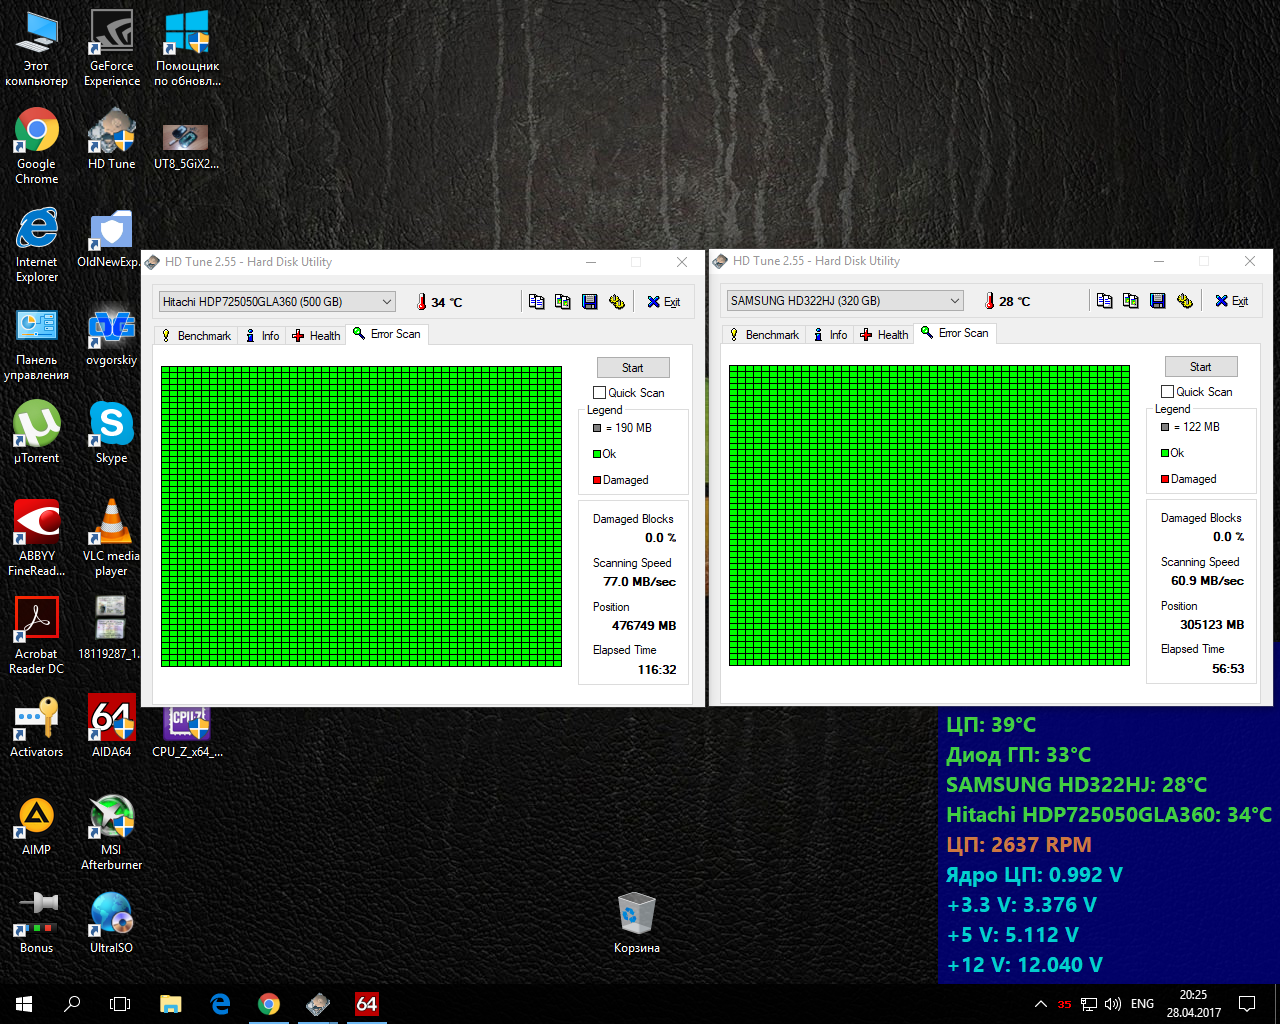Select the Bonus desktop icon
The image size is (1280, 1024).
(37, 923)
